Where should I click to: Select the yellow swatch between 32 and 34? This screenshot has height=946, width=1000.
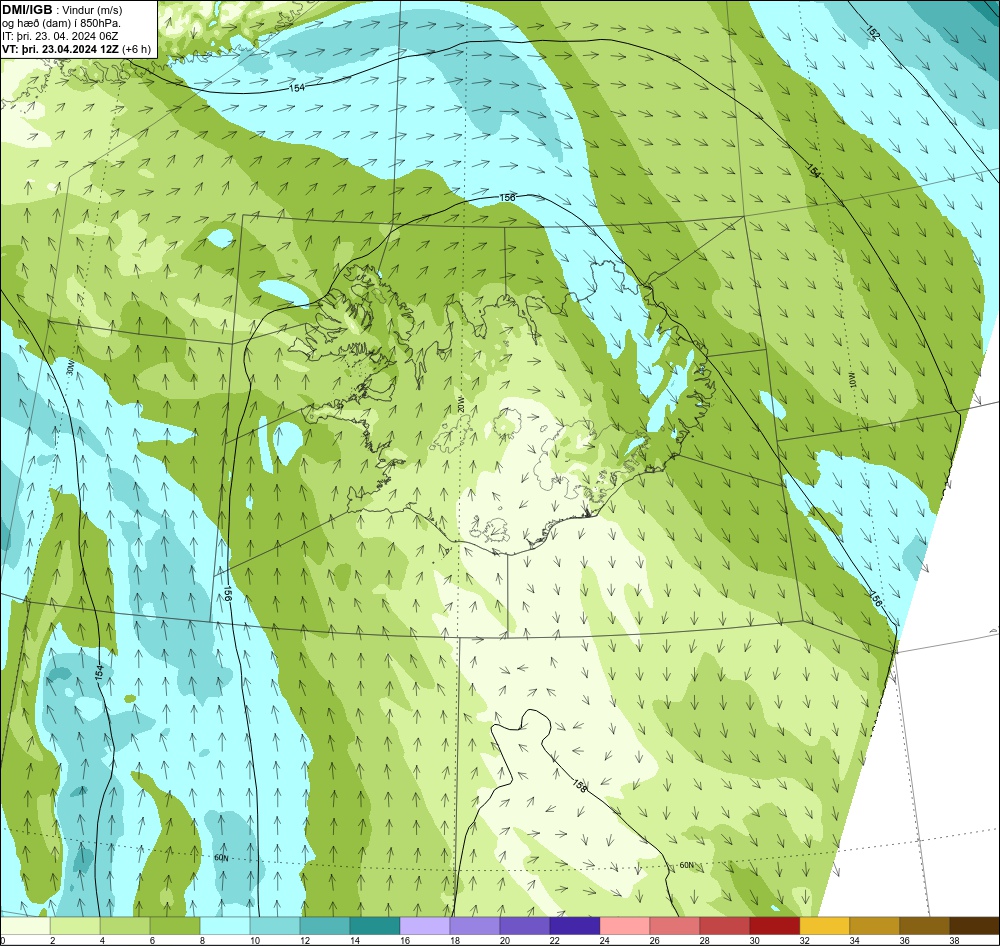pyautogui.click(x=824, y=926)
